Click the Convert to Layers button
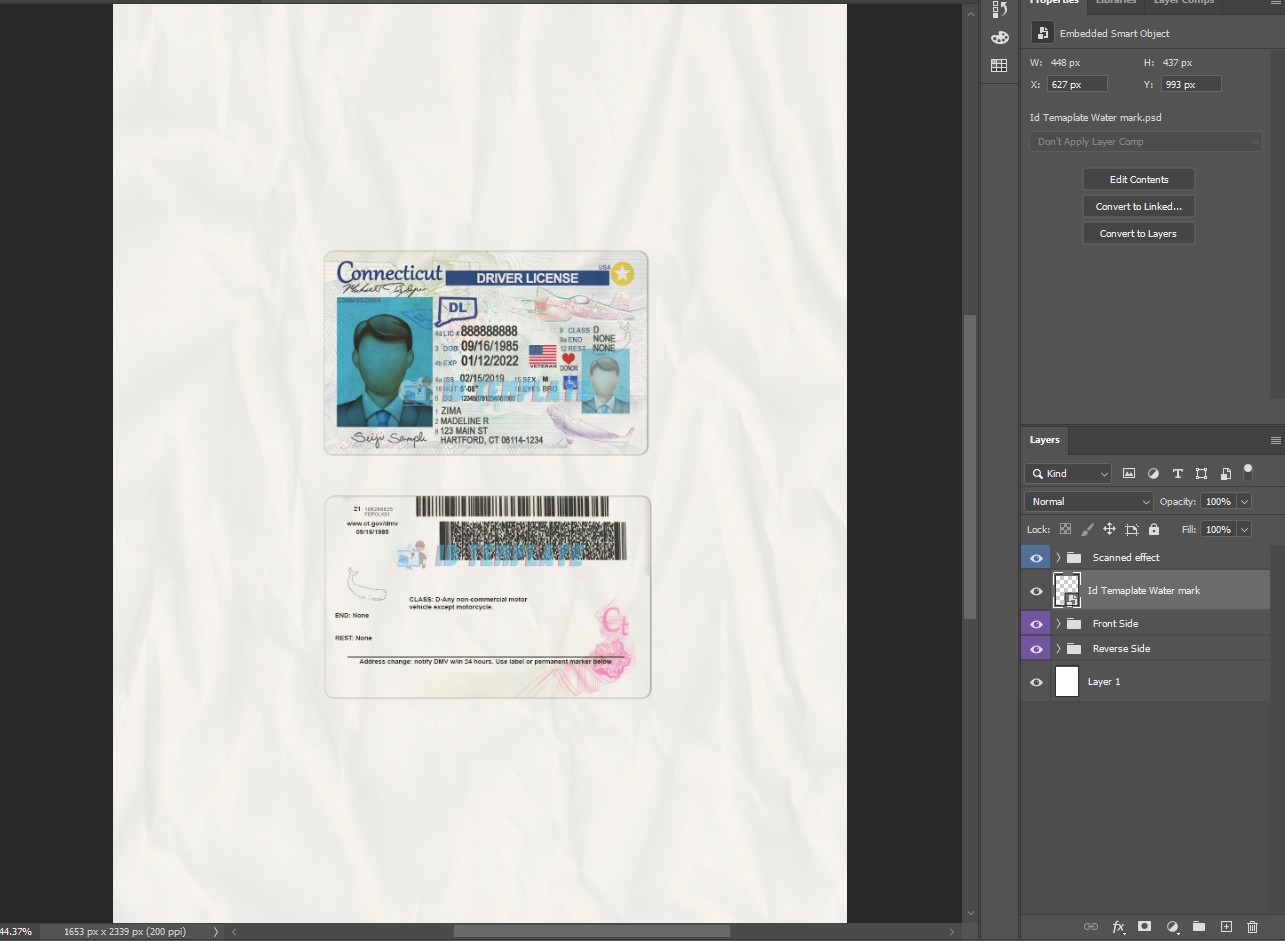This screenshot has height=941, width=1285. [1139, 233]
